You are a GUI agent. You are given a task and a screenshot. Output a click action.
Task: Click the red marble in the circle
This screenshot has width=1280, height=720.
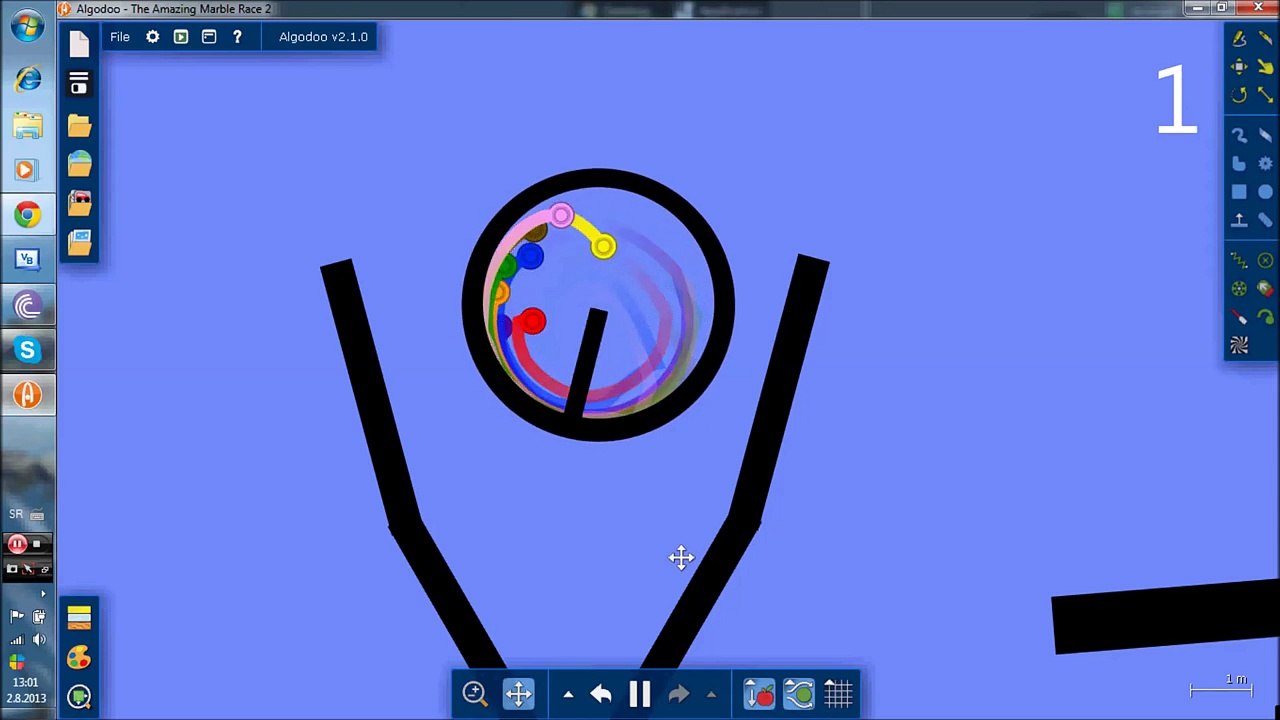(532, 321)
